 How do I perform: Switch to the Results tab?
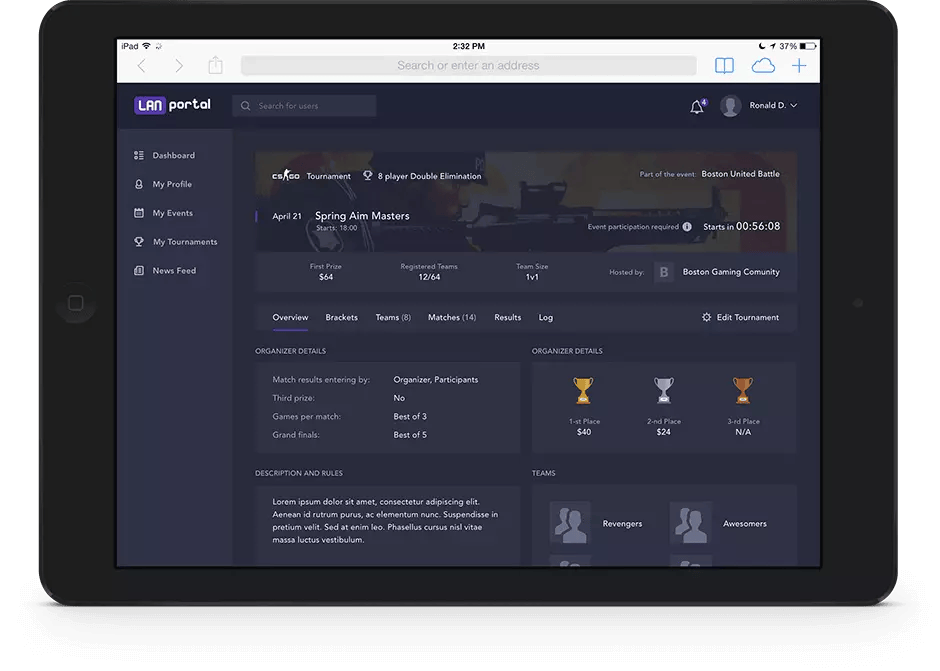(508, 317)
